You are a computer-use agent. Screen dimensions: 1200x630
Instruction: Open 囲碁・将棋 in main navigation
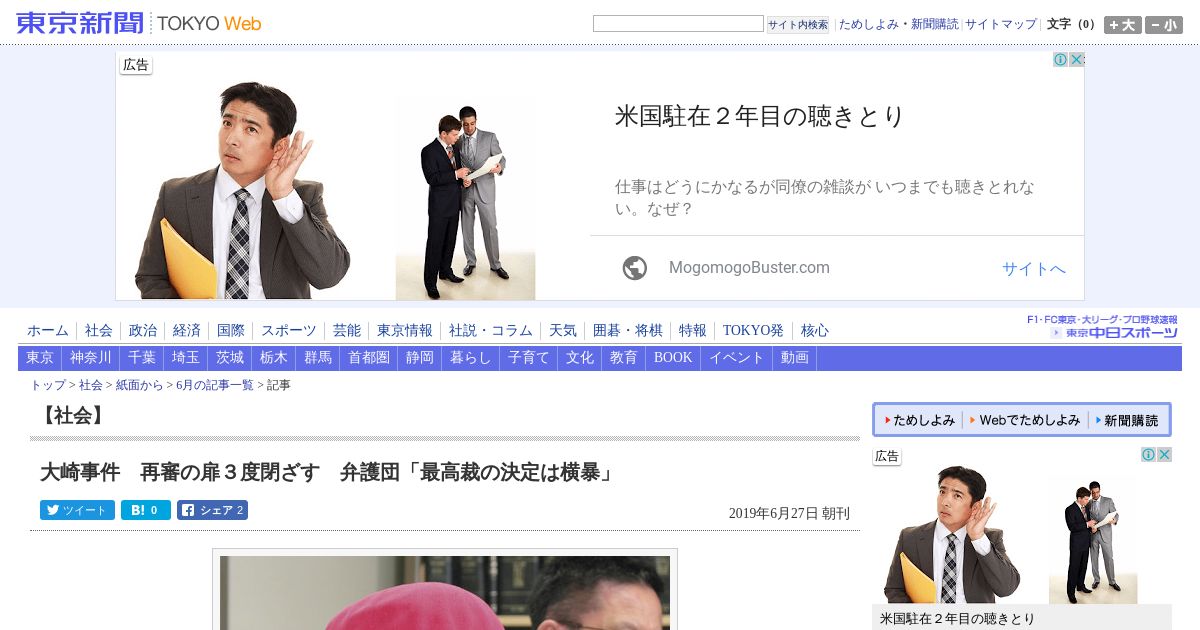point(628,330)
